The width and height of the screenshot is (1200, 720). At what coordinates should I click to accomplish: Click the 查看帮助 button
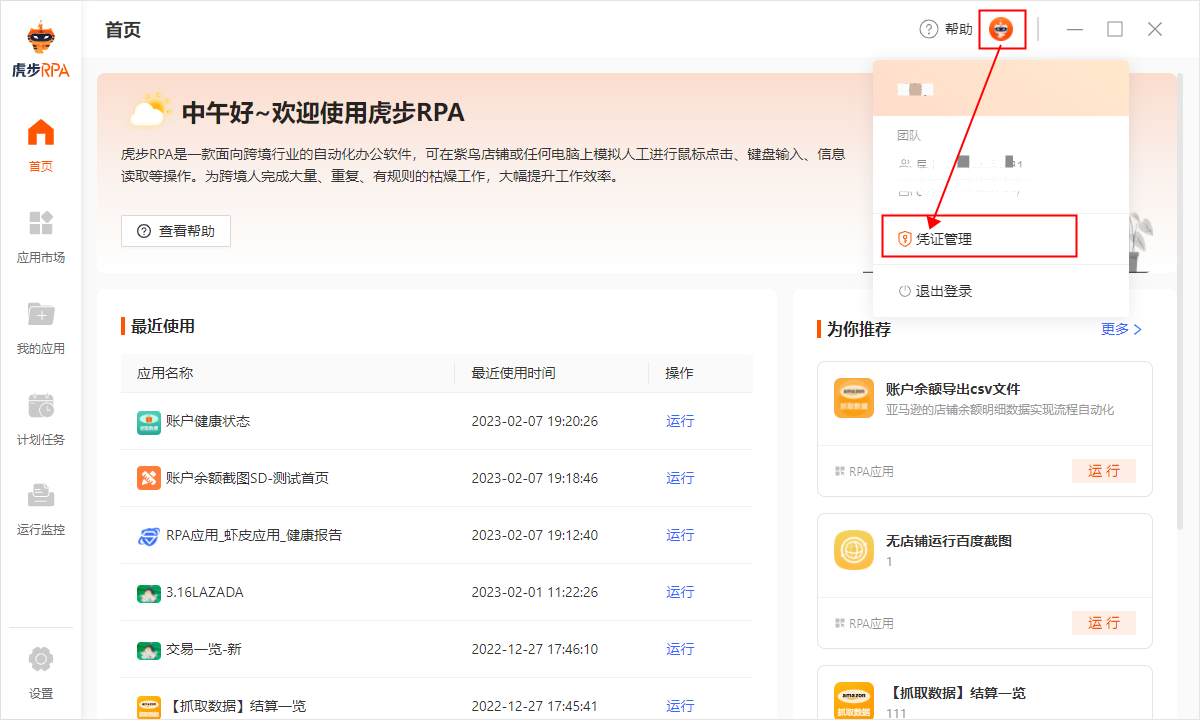coord(176,231)
